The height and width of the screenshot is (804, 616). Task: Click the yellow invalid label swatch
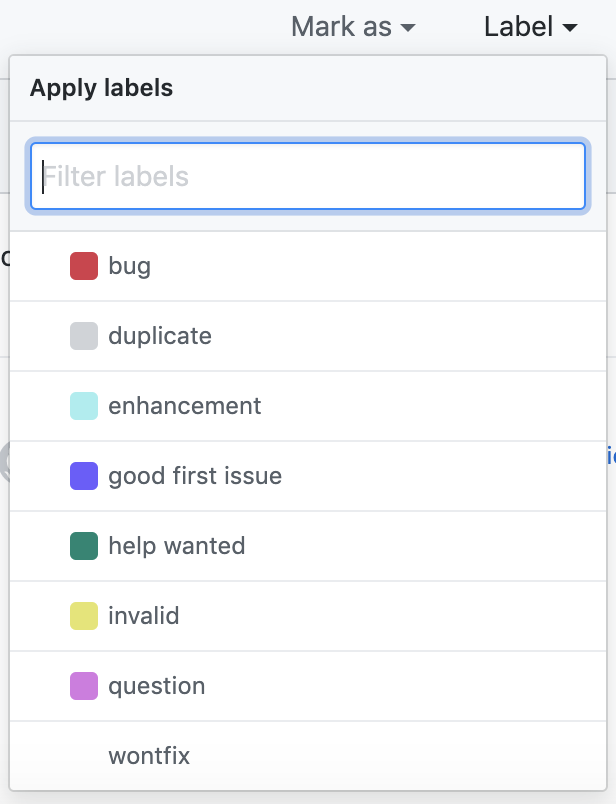tap(85, 616)
